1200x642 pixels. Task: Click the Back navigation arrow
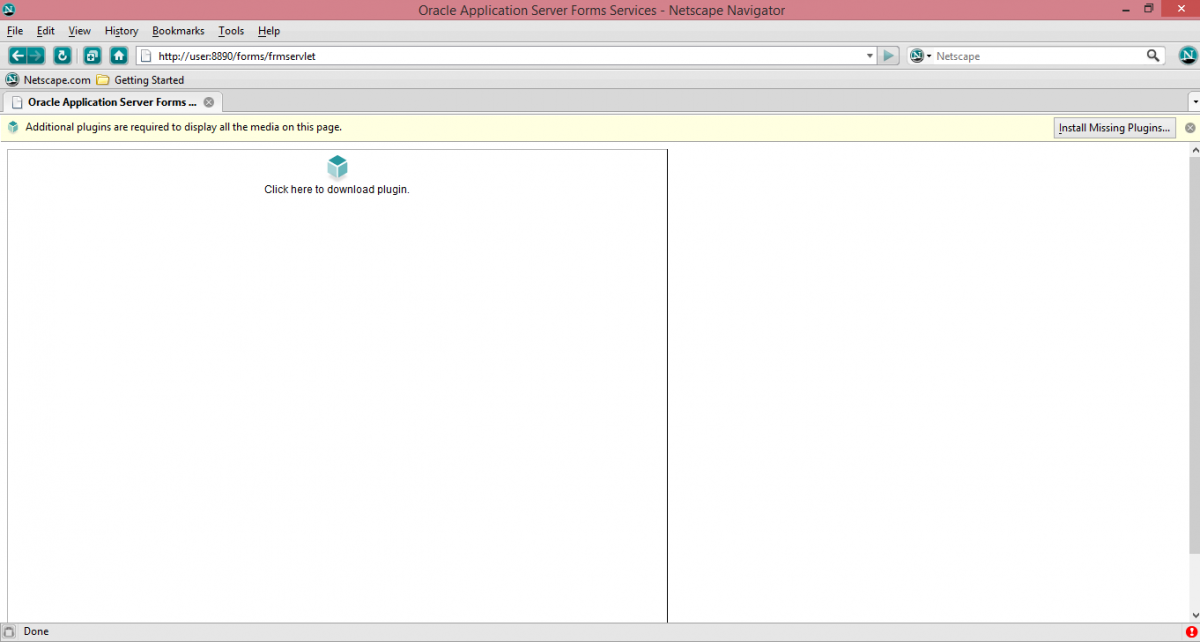pos(18,56)
